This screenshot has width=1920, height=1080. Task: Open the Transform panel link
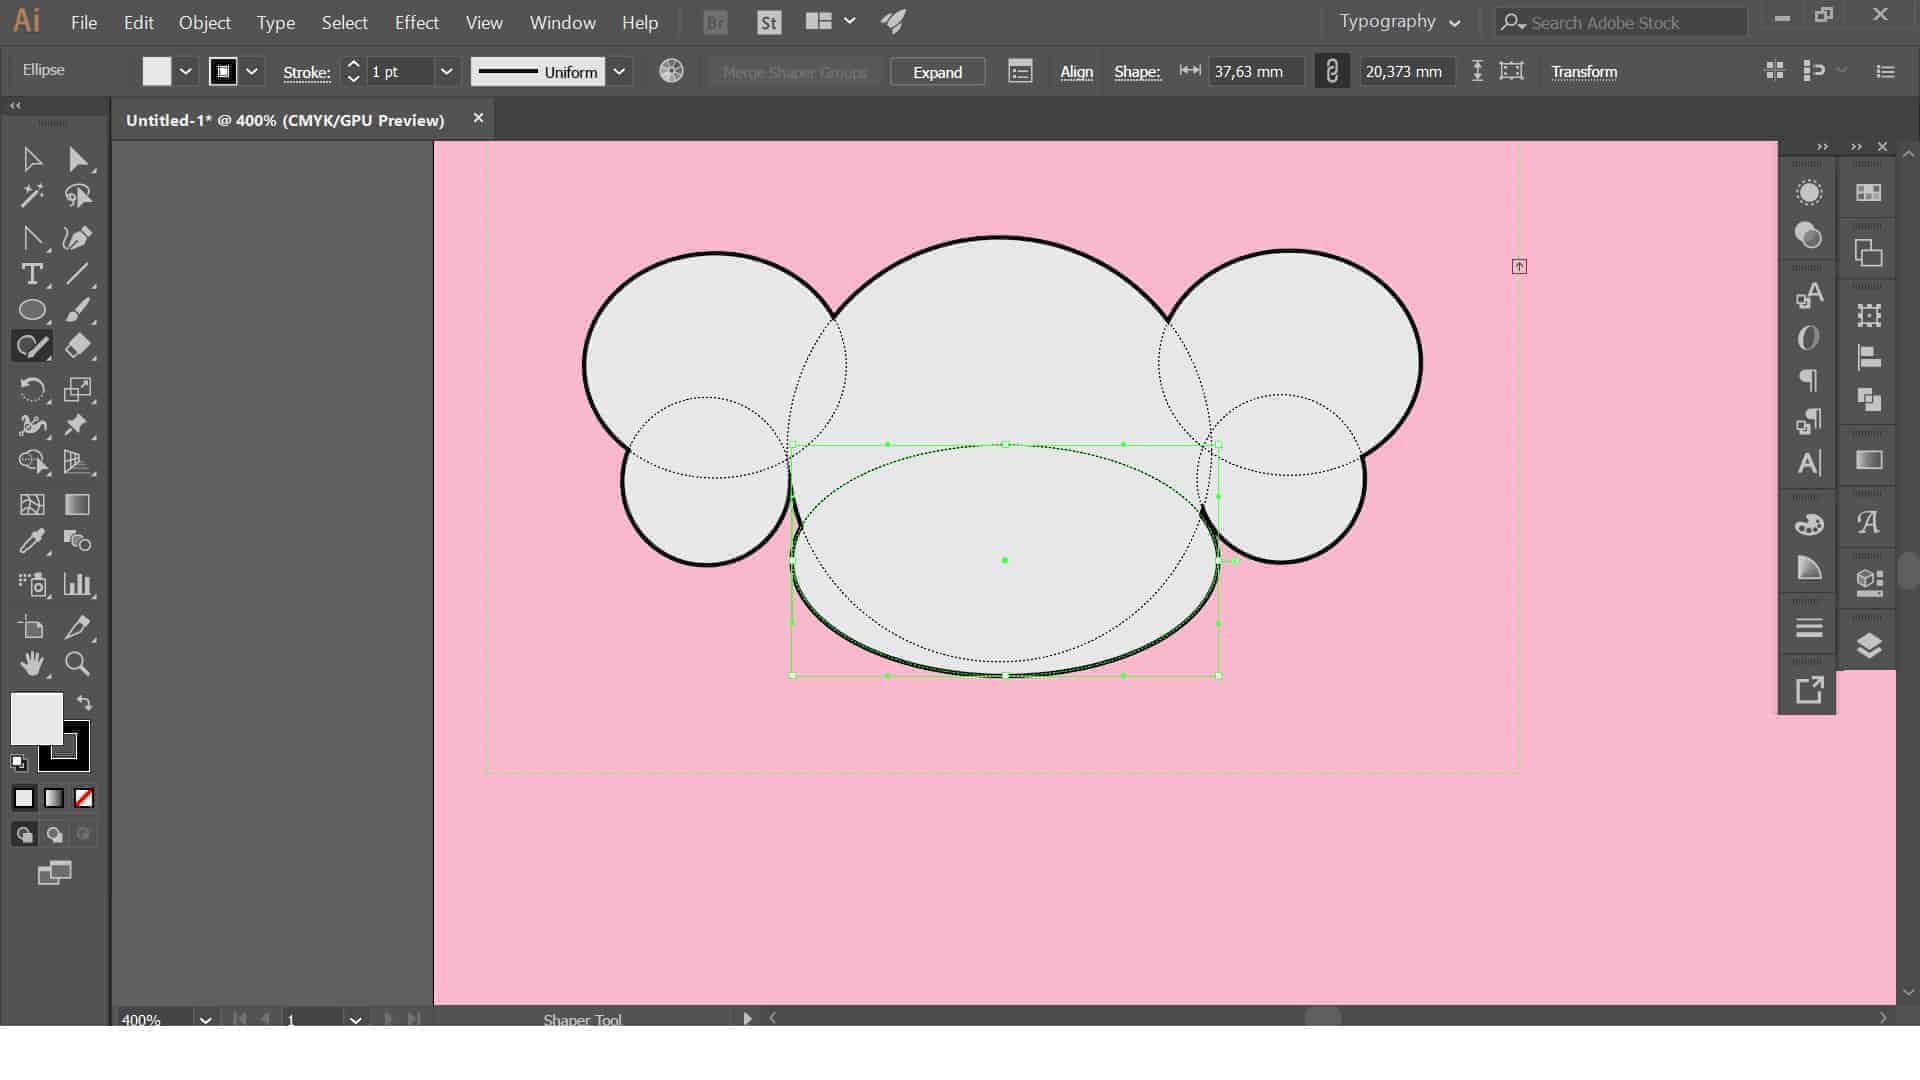pyautogui.click(x=1584, y=72)
